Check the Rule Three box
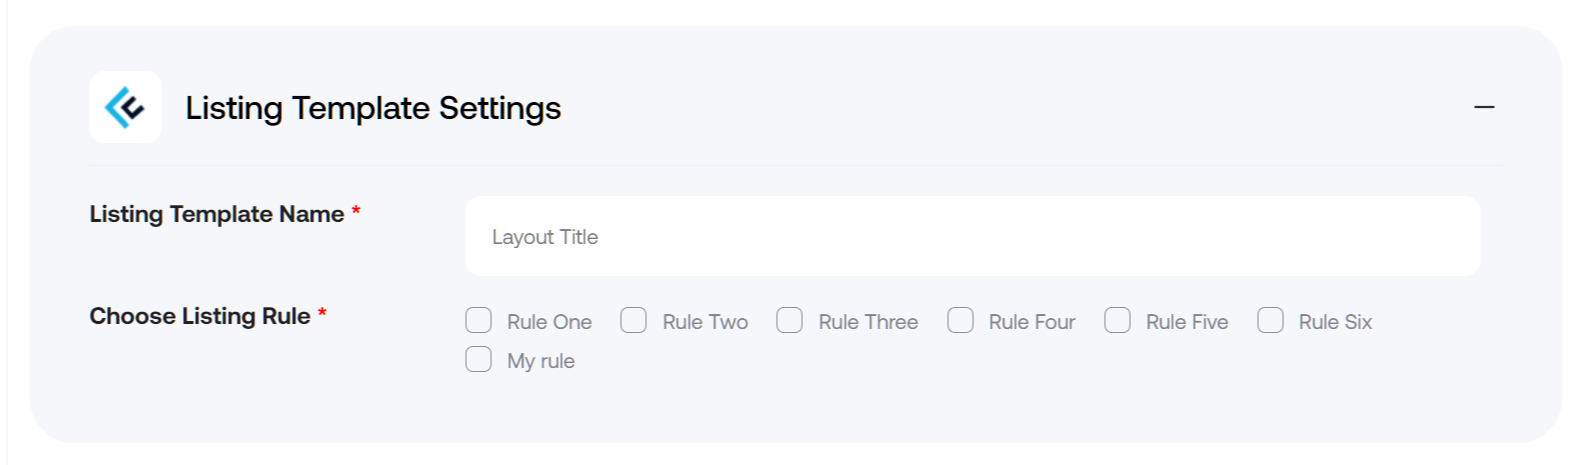The height and width of the screenshot is (465, 1584). 790,320
